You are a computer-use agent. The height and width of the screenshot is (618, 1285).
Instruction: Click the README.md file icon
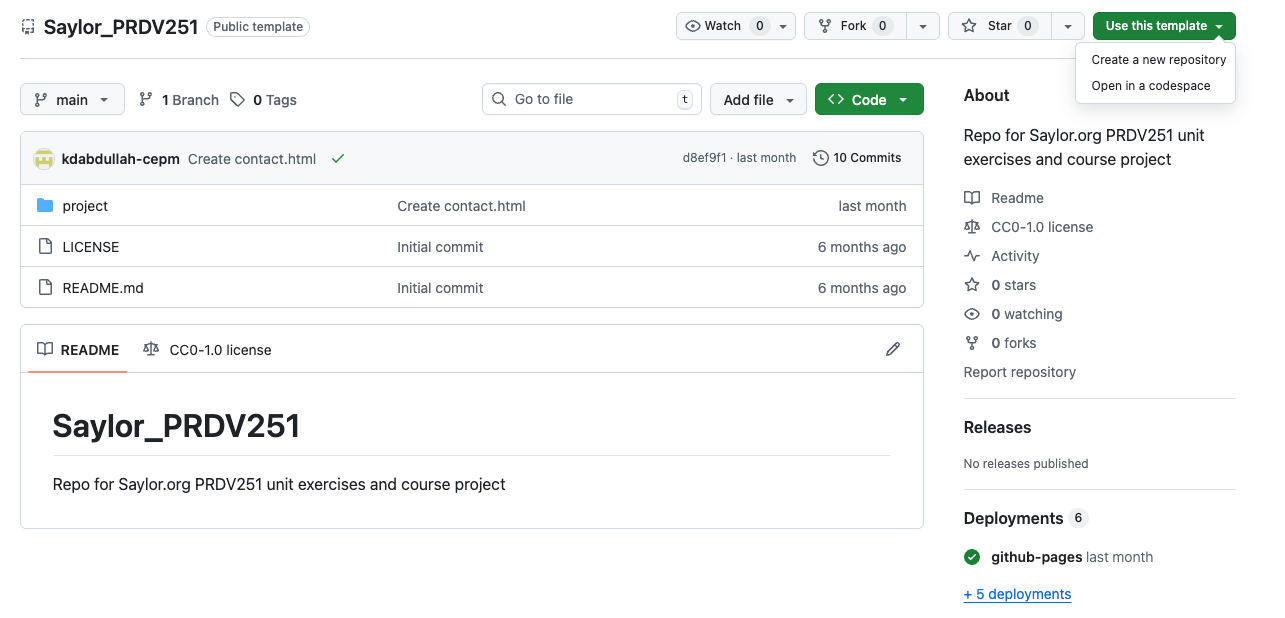[x=45, y=288]
